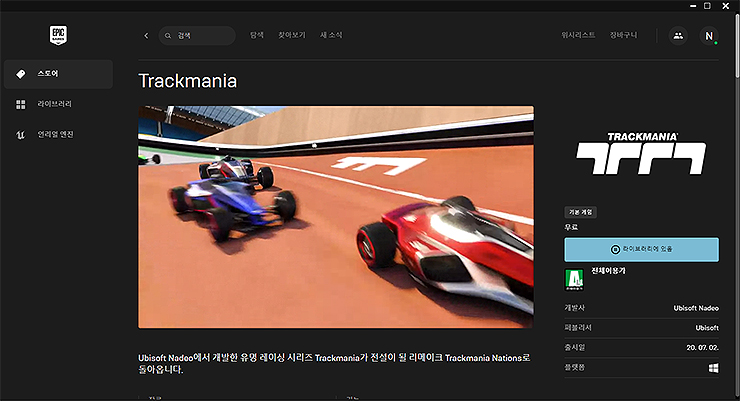The width and height of the screenshot is (740, 401).
Task: Maximize the launcher window
Action: 707,6
